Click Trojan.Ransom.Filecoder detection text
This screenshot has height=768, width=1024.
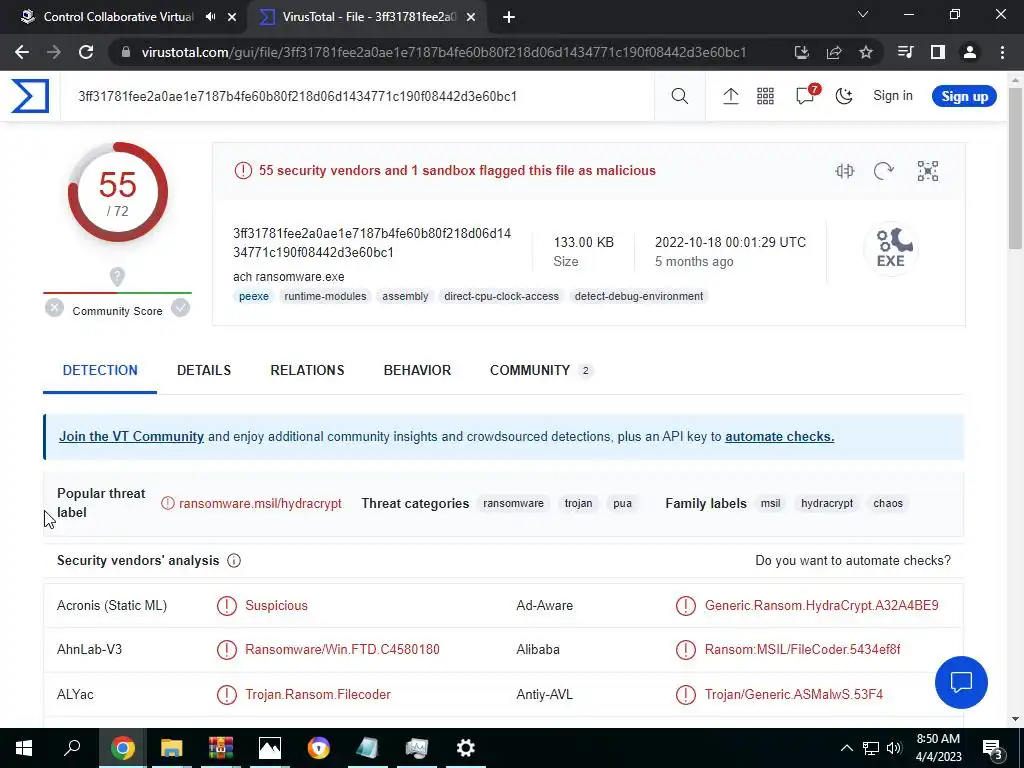point(318,694)
